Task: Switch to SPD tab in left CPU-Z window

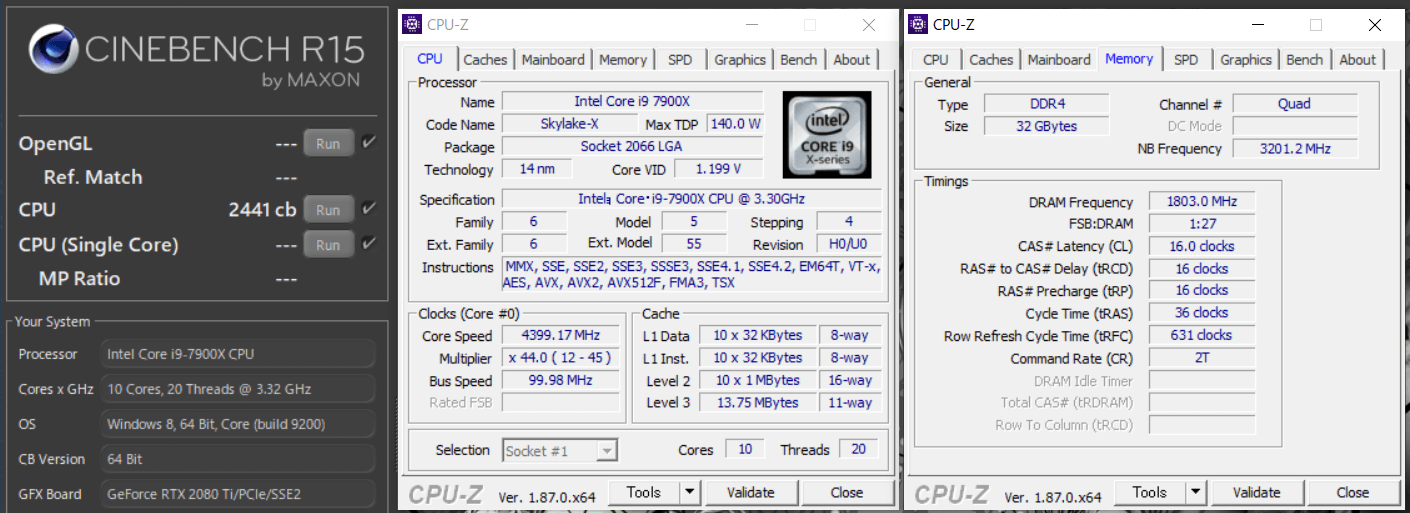Action: click(680, 60)
